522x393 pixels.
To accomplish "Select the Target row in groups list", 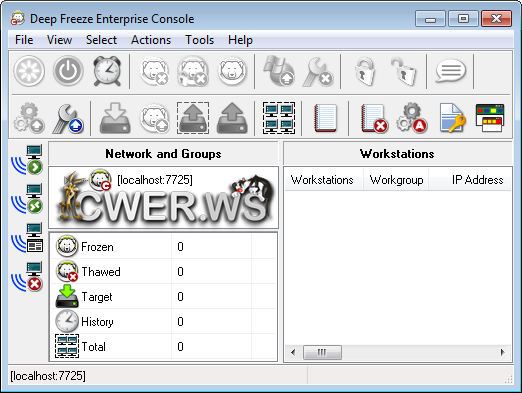I will [163, 297].
